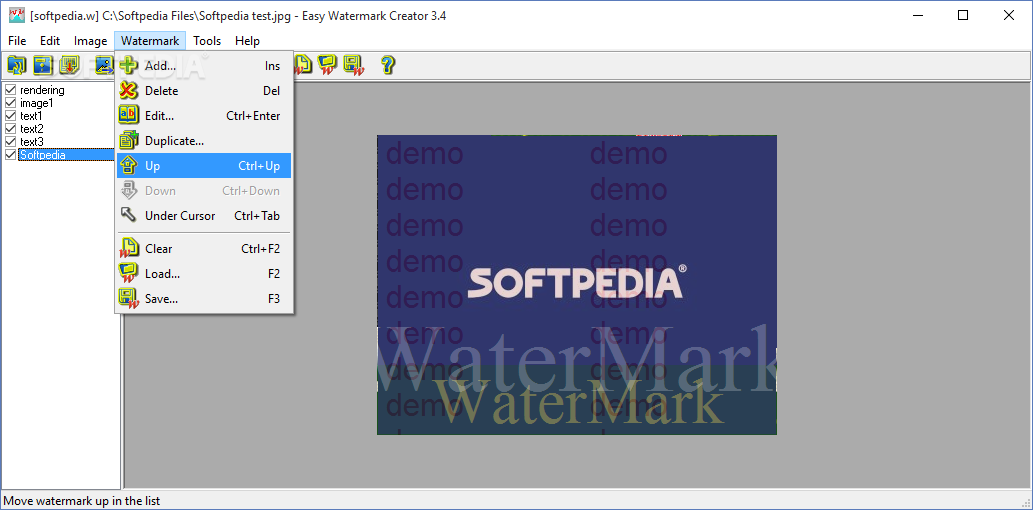Image resolution: width=1033 pixels, height=510 pixels.
Task: Choose Save... F3 in Watermark menu
Action: point(204,299)
